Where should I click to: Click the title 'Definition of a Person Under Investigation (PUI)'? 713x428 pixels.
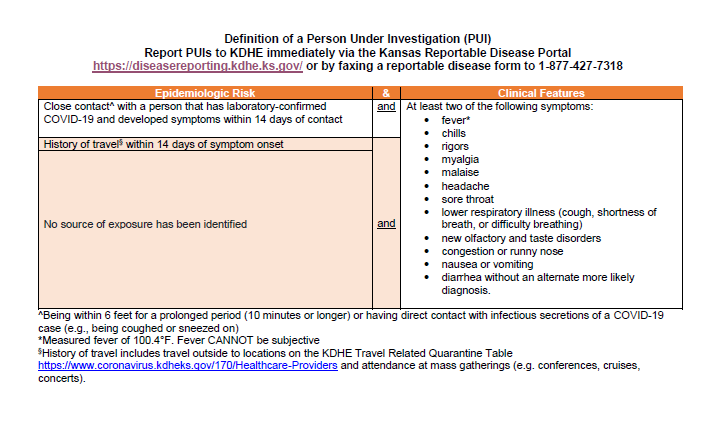(x=357, y=39)
